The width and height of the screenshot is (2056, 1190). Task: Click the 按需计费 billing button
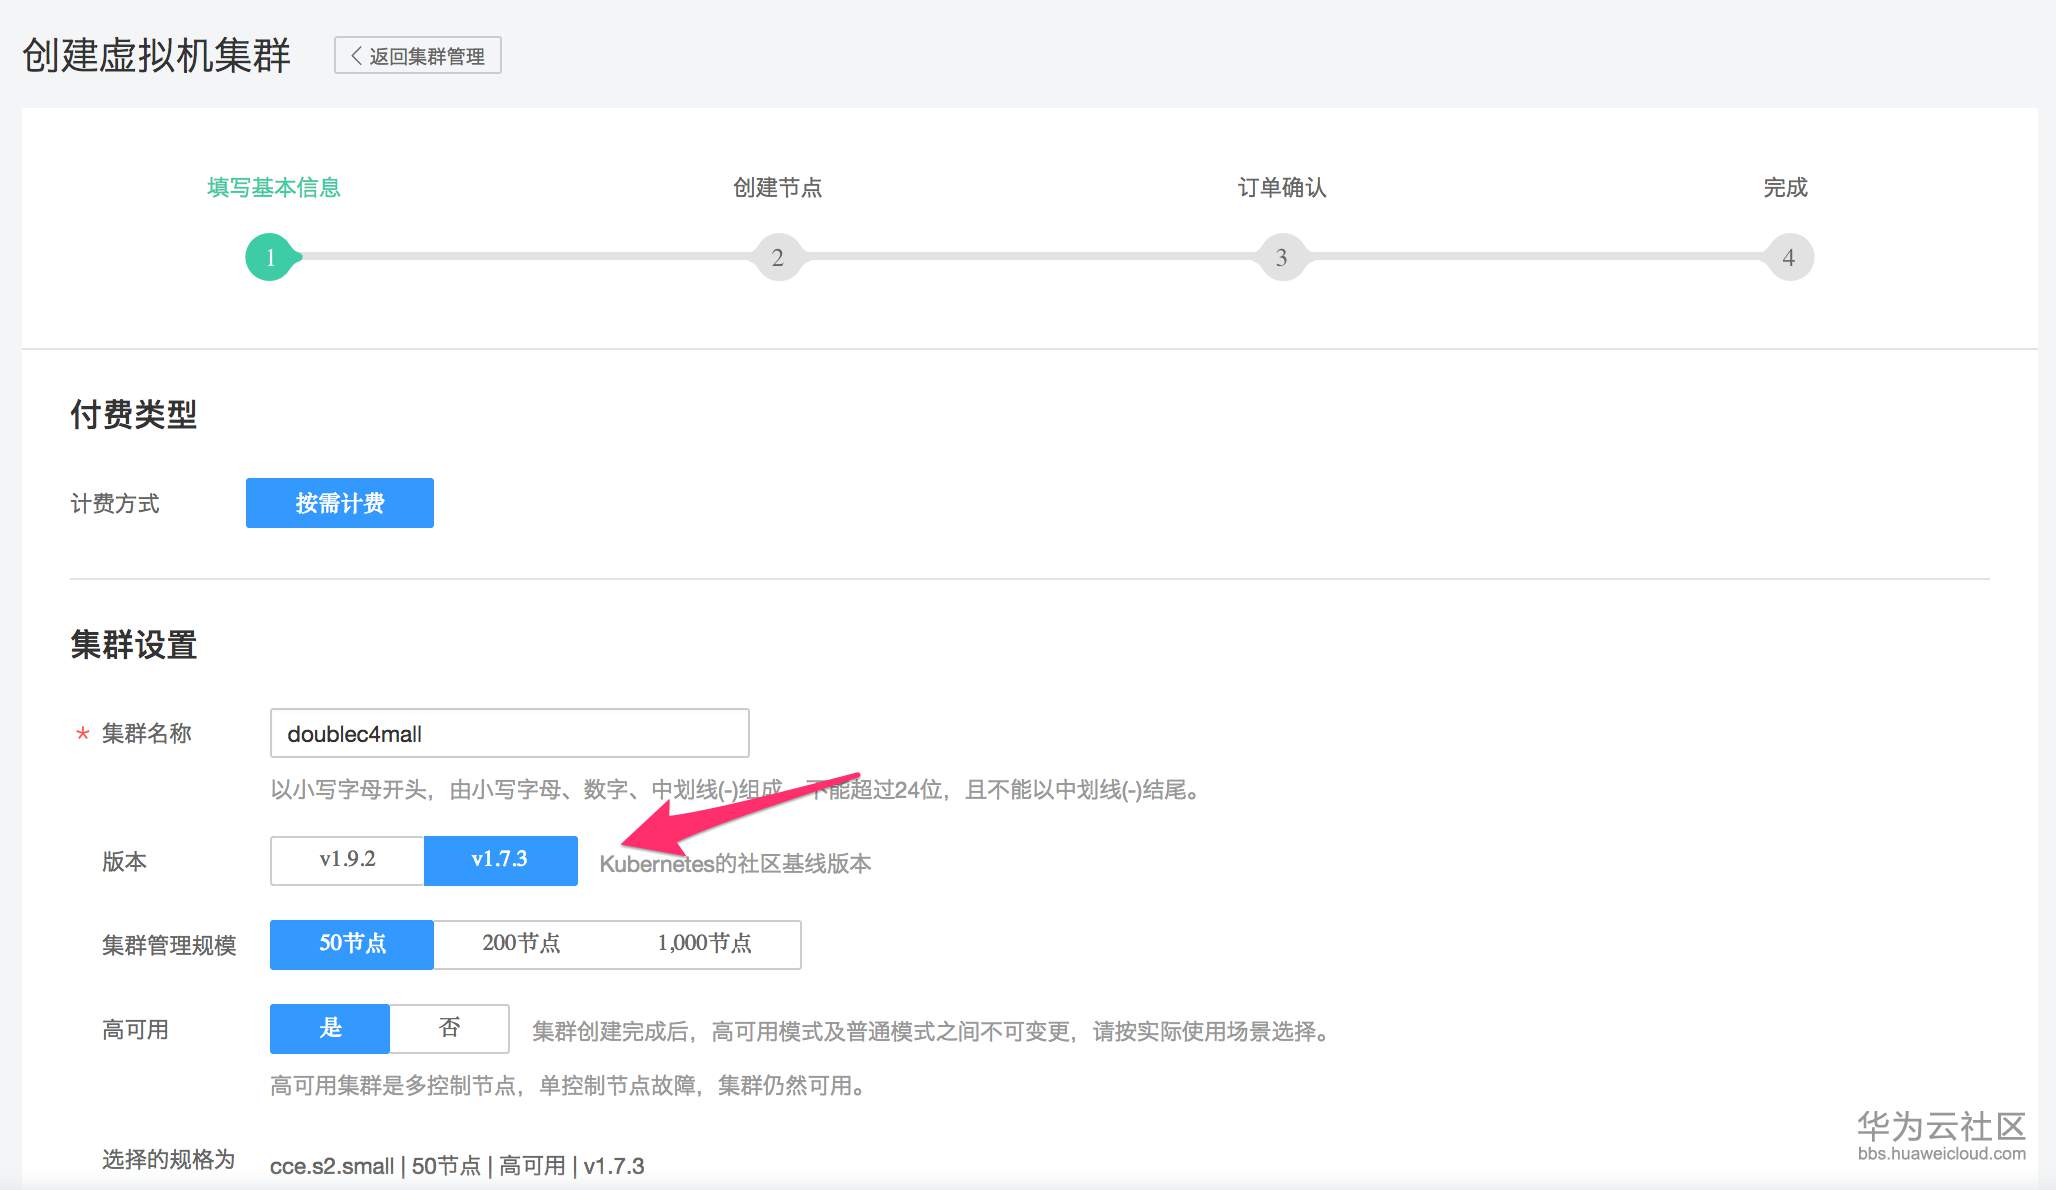click(x=339, y=503)
